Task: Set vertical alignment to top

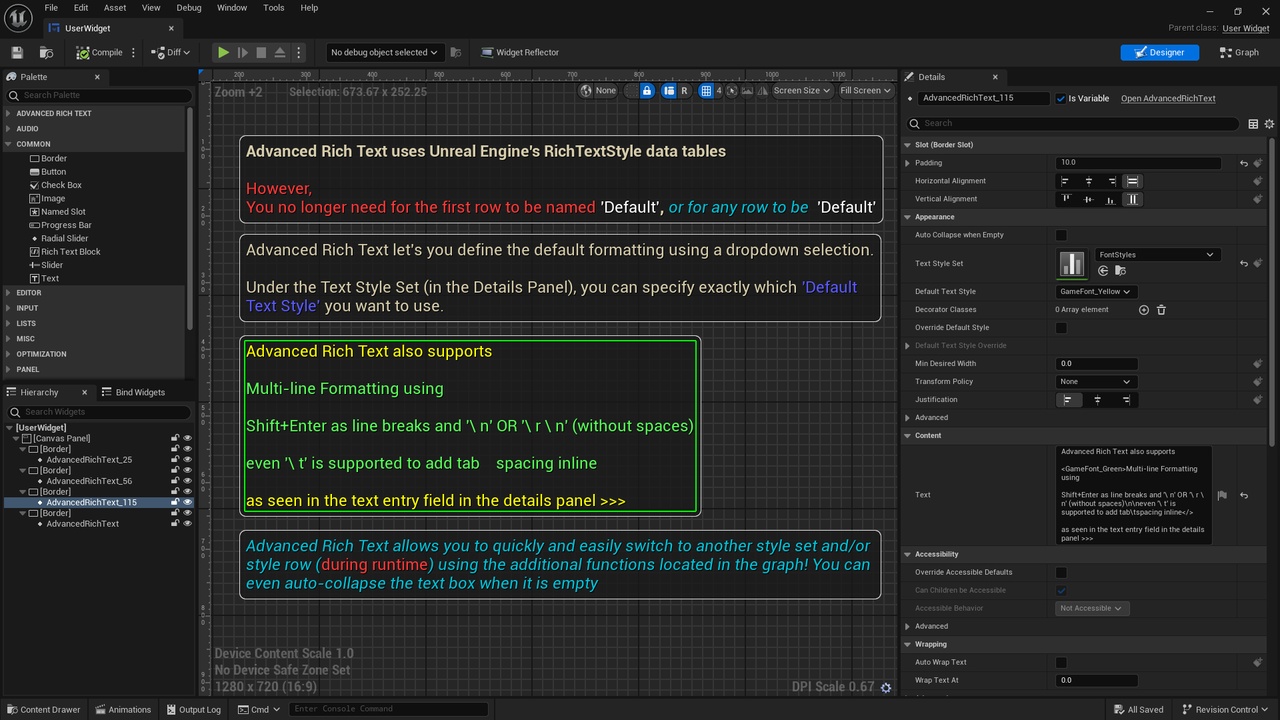Action: pyautogui.click(x=1065, y=199)
